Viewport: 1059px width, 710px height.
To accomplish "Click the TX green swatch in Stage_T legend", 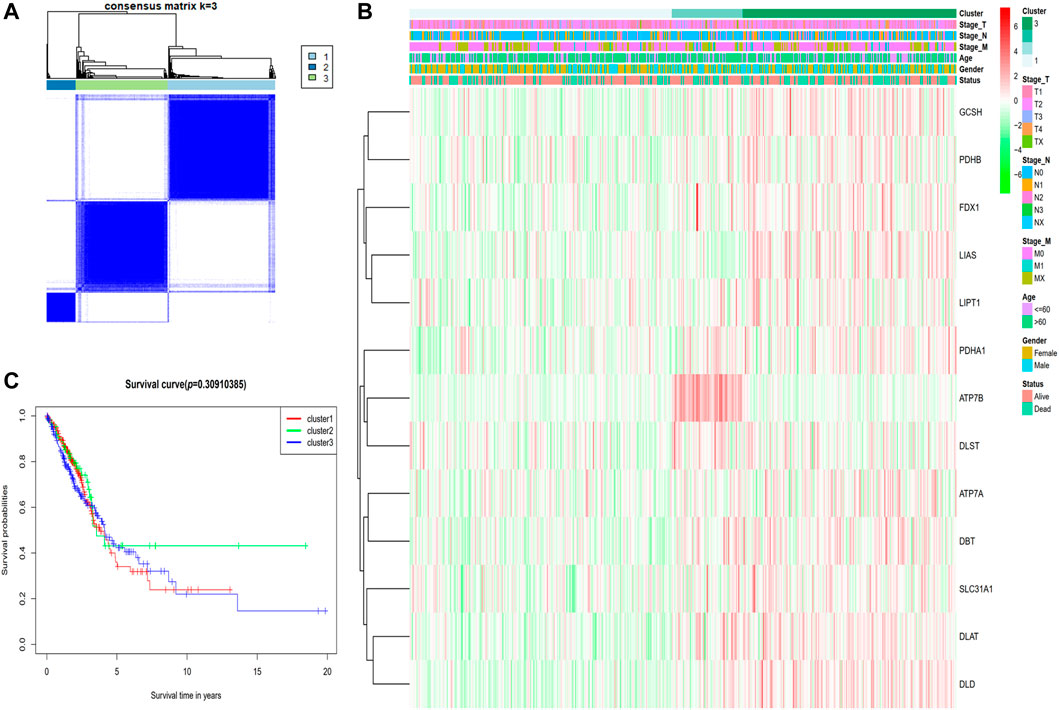I will [x=1027, y=141].
